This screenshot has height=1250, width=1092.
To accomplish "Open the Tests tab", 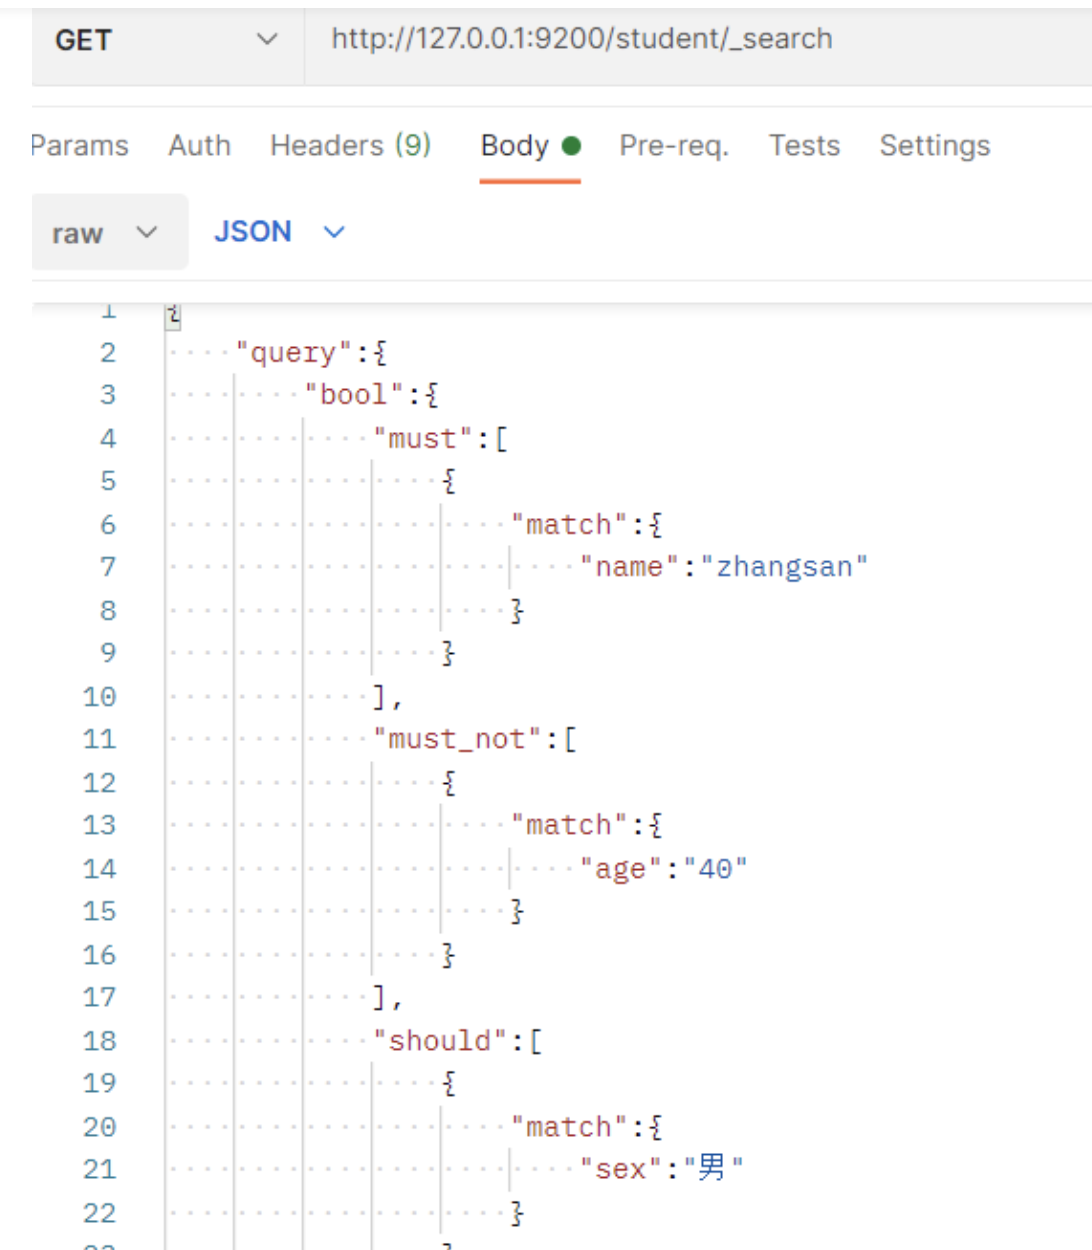I will [804, 146].
